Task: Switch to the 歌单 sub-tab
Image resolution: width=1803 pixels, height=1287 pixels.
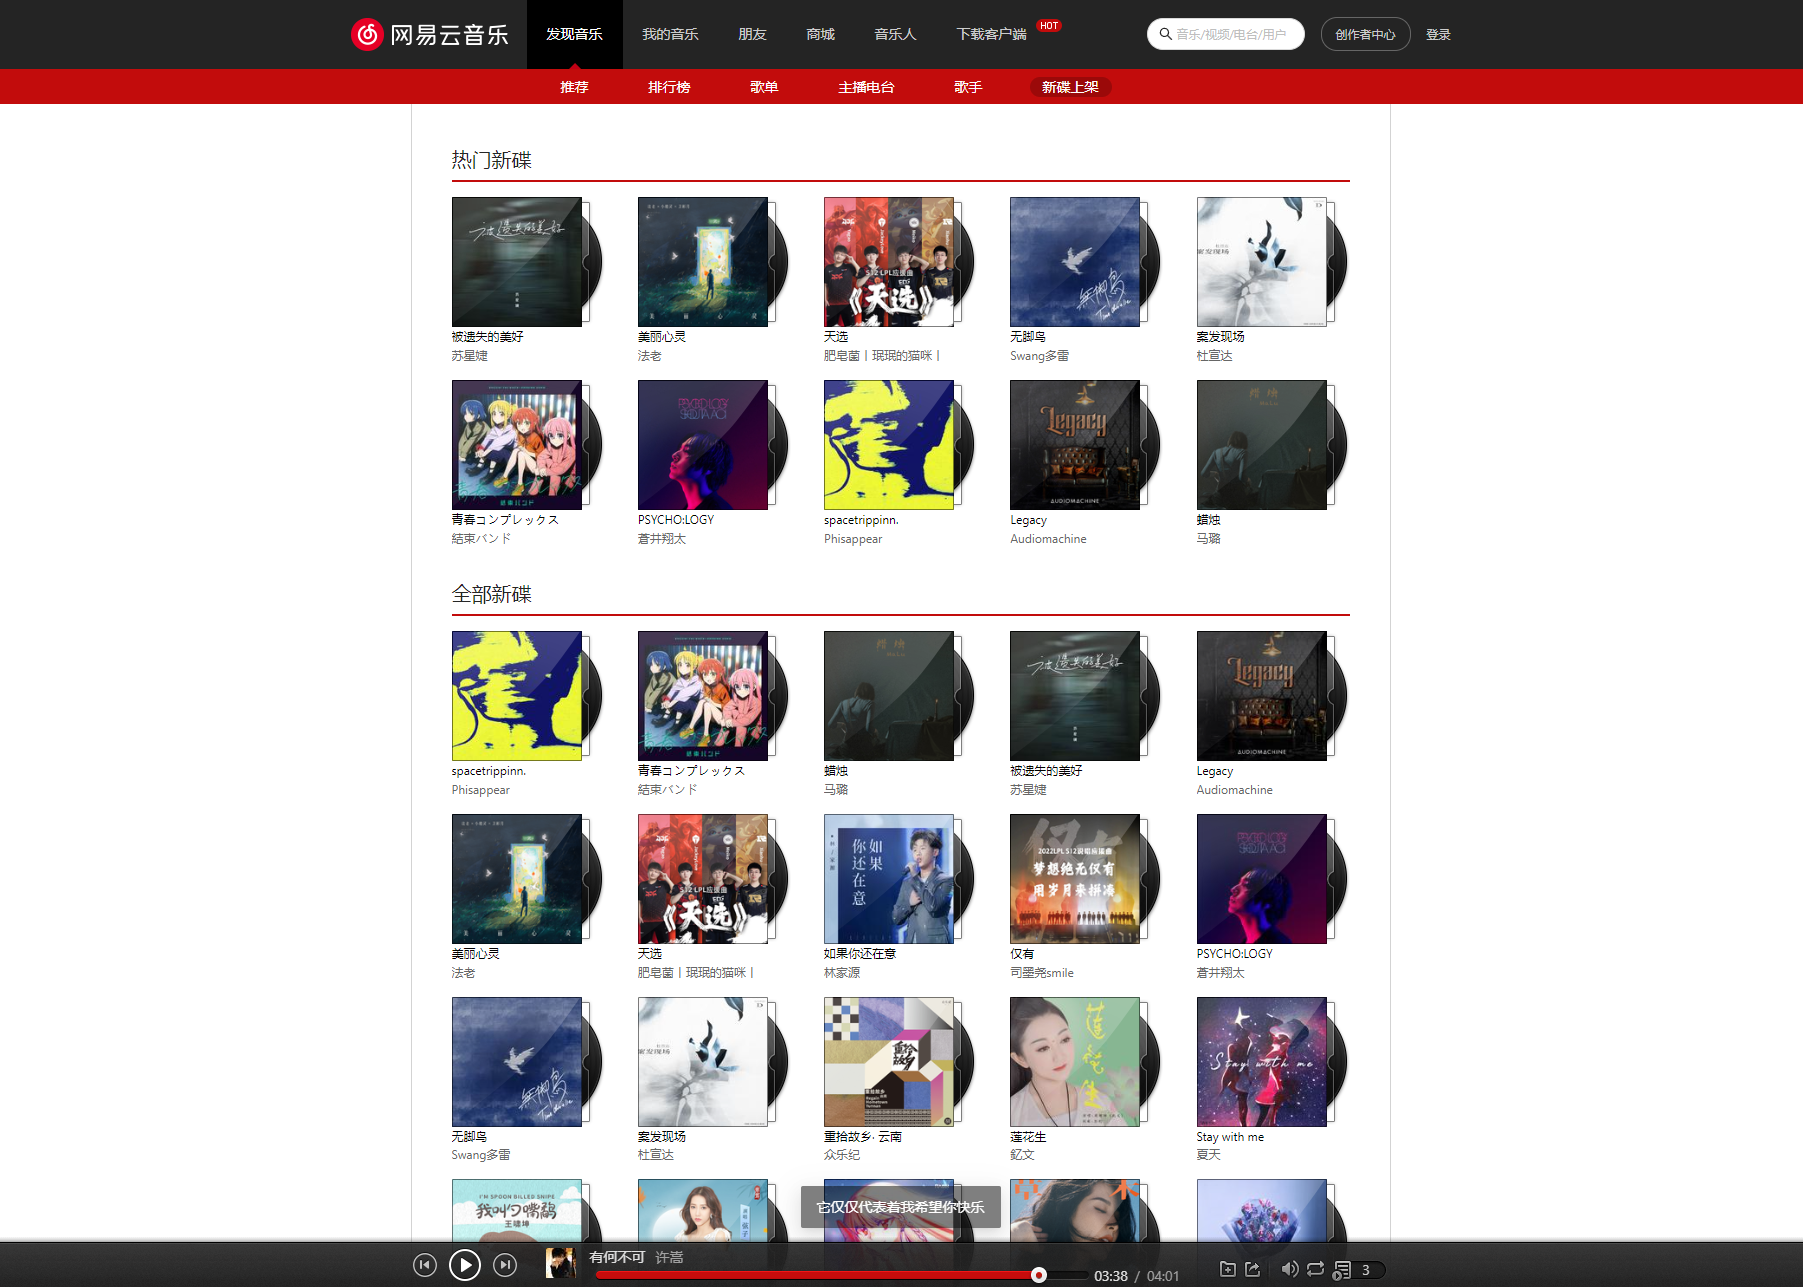Action: coord(764,87)
